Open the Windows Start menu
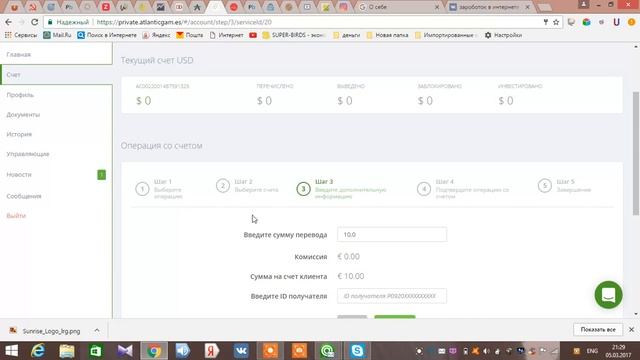Viewport: 640px width, 360px height. (x=11, y=351)
